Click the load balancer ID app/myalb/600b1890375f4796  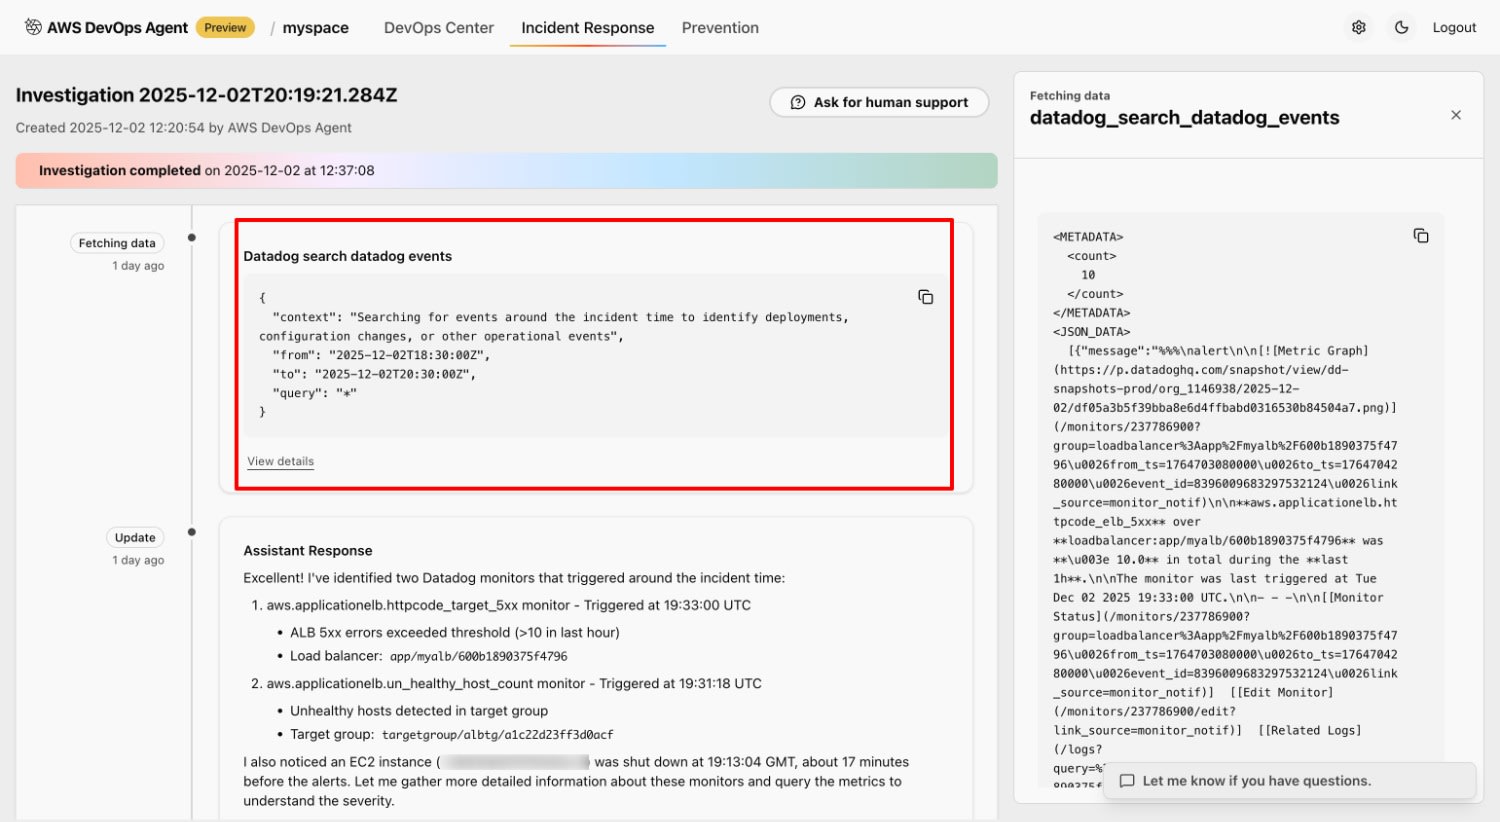(x=479, y=657)
